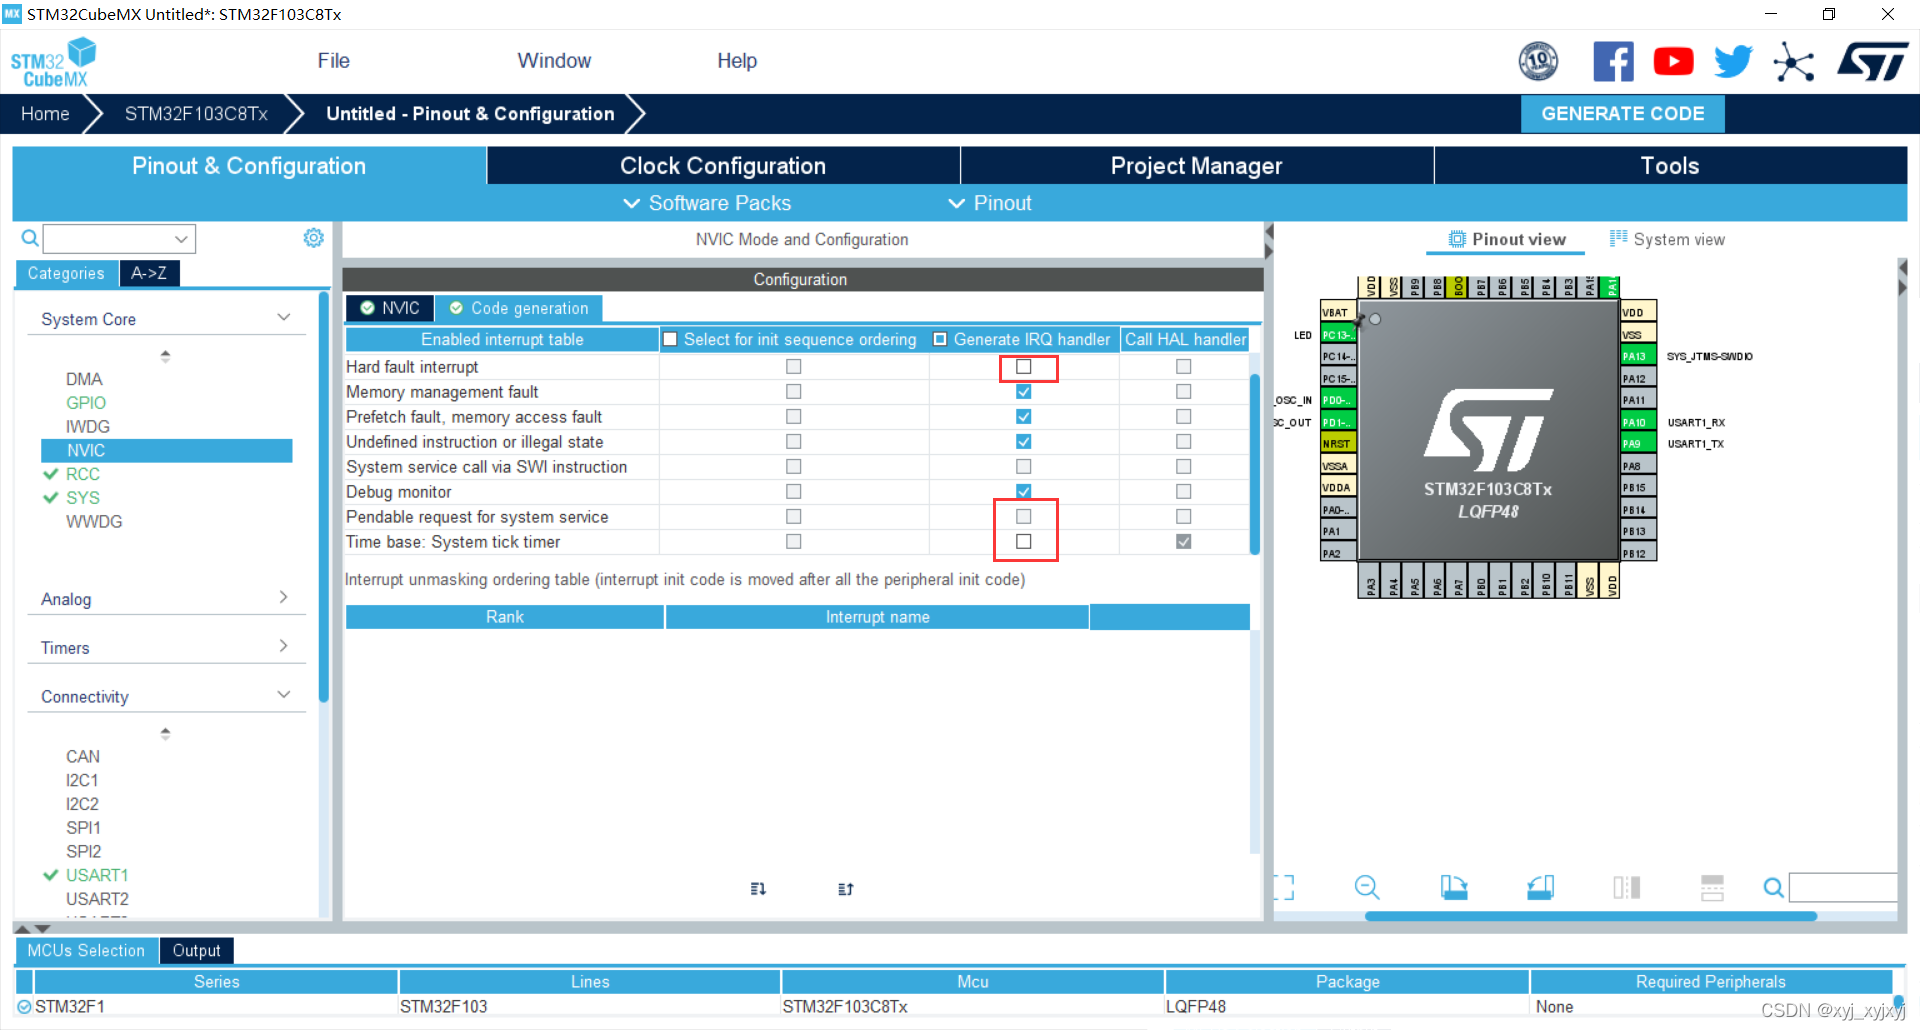Click the 10-year anniversary badge icon

point(1538,62)
